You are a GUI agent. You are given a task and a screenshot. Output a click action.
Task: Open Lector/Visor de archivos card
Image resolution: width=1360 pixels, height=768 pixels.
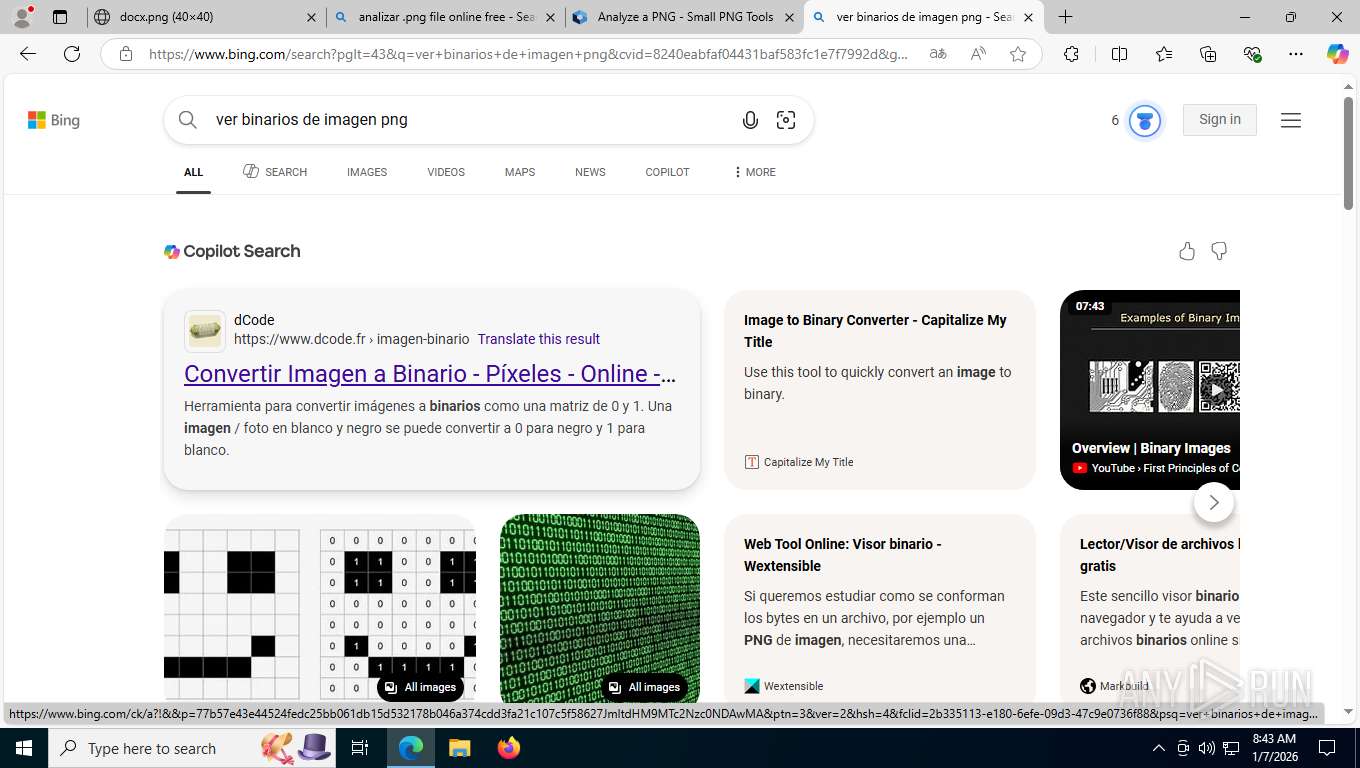point(1150,608)
